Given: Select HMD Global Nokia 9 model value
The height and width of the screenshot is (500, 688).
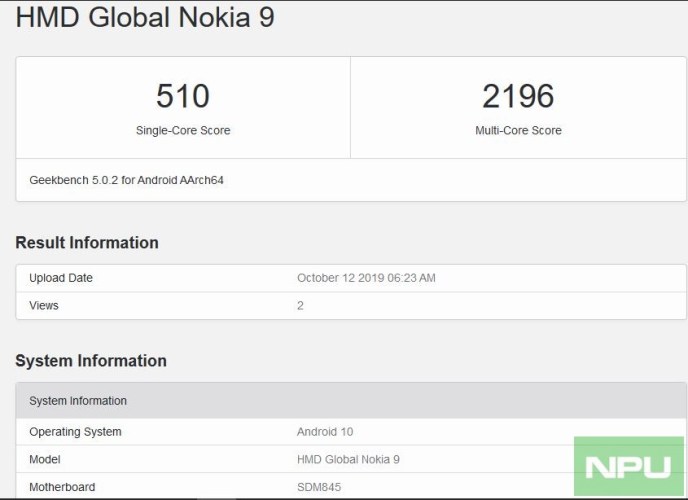Looking at the screenshot, I should 348,460.
